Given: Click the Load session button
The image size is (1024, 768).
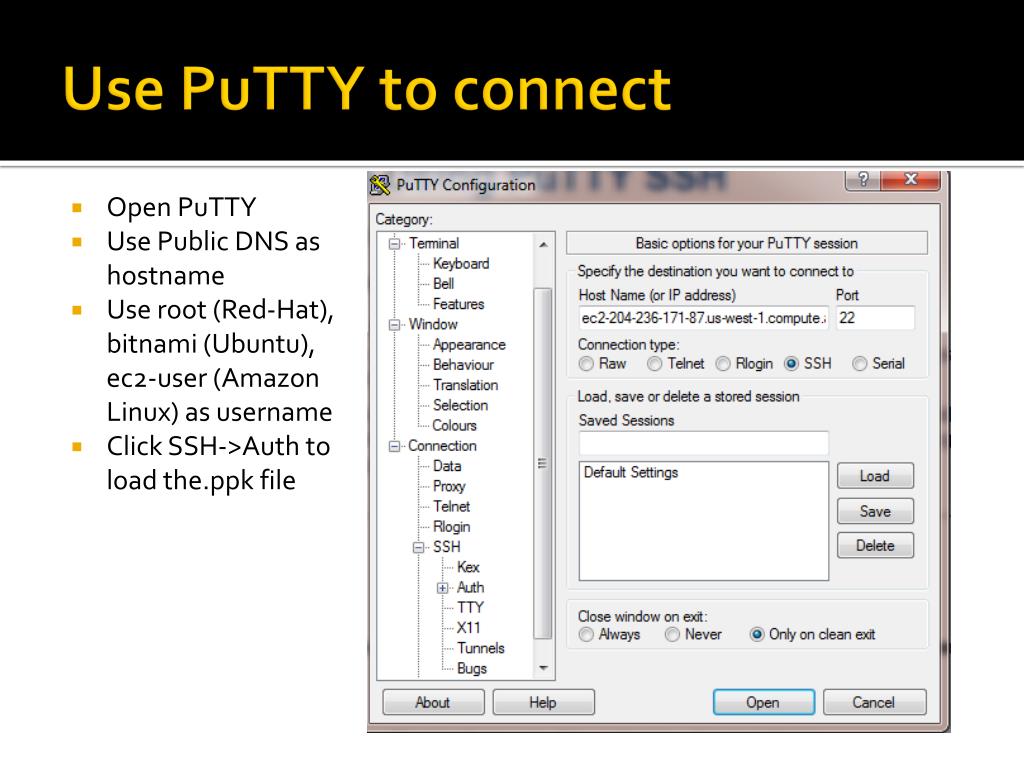Looking at the screenshot, I should 875,476.
